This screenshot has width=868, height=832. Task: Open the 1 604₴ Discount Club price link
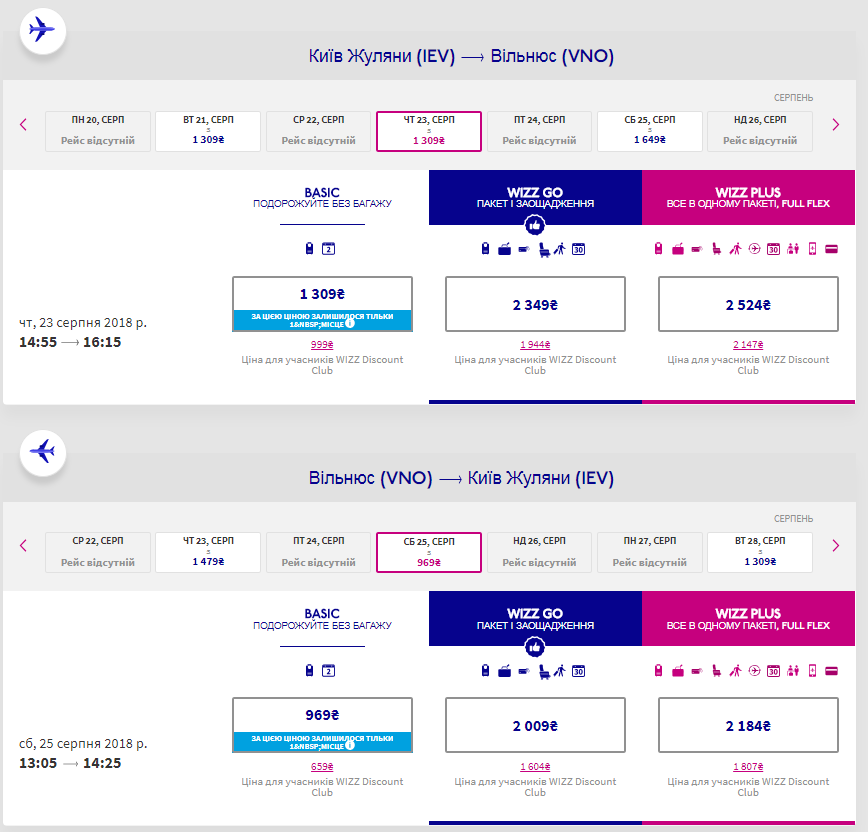(x=535, y=767)
